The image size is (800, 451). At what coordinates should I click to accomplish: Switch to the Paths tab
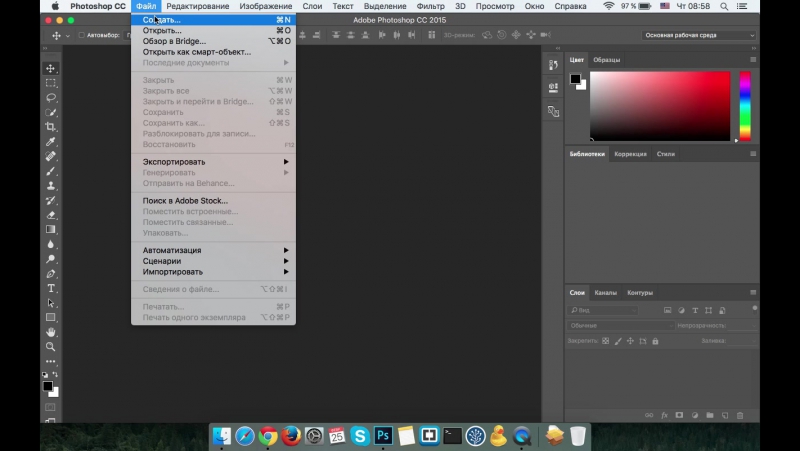click(640, 292)
